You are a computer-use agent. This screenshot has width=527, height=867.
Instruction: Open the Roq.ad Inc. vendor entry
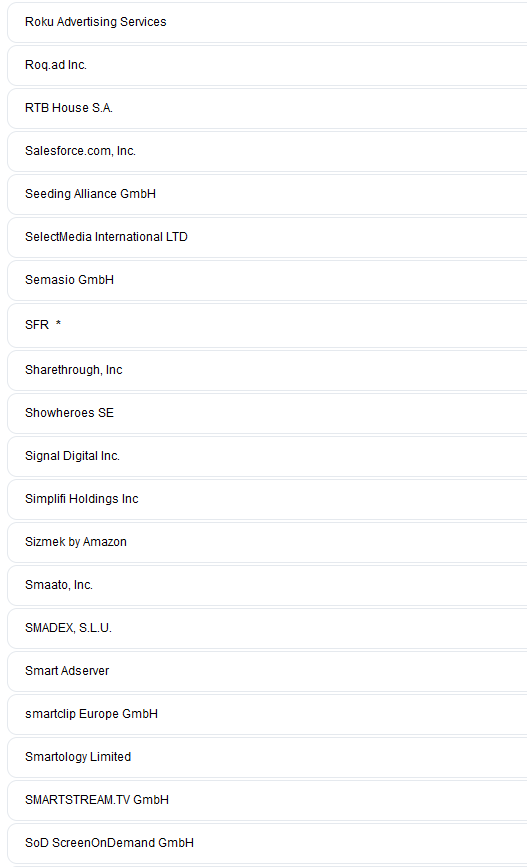(x=267, y=65)
